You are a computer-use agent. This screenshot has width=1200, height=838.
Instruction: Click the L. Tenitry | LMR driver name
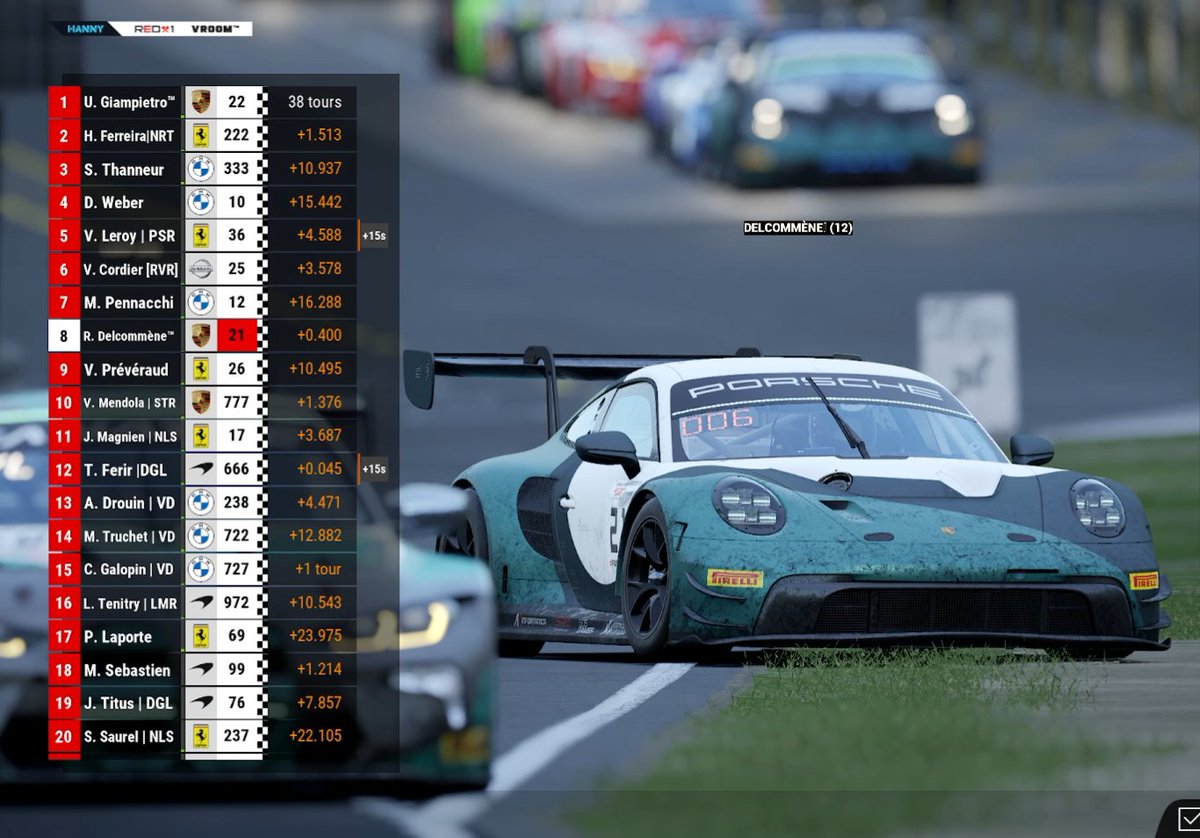coord(130,603)
